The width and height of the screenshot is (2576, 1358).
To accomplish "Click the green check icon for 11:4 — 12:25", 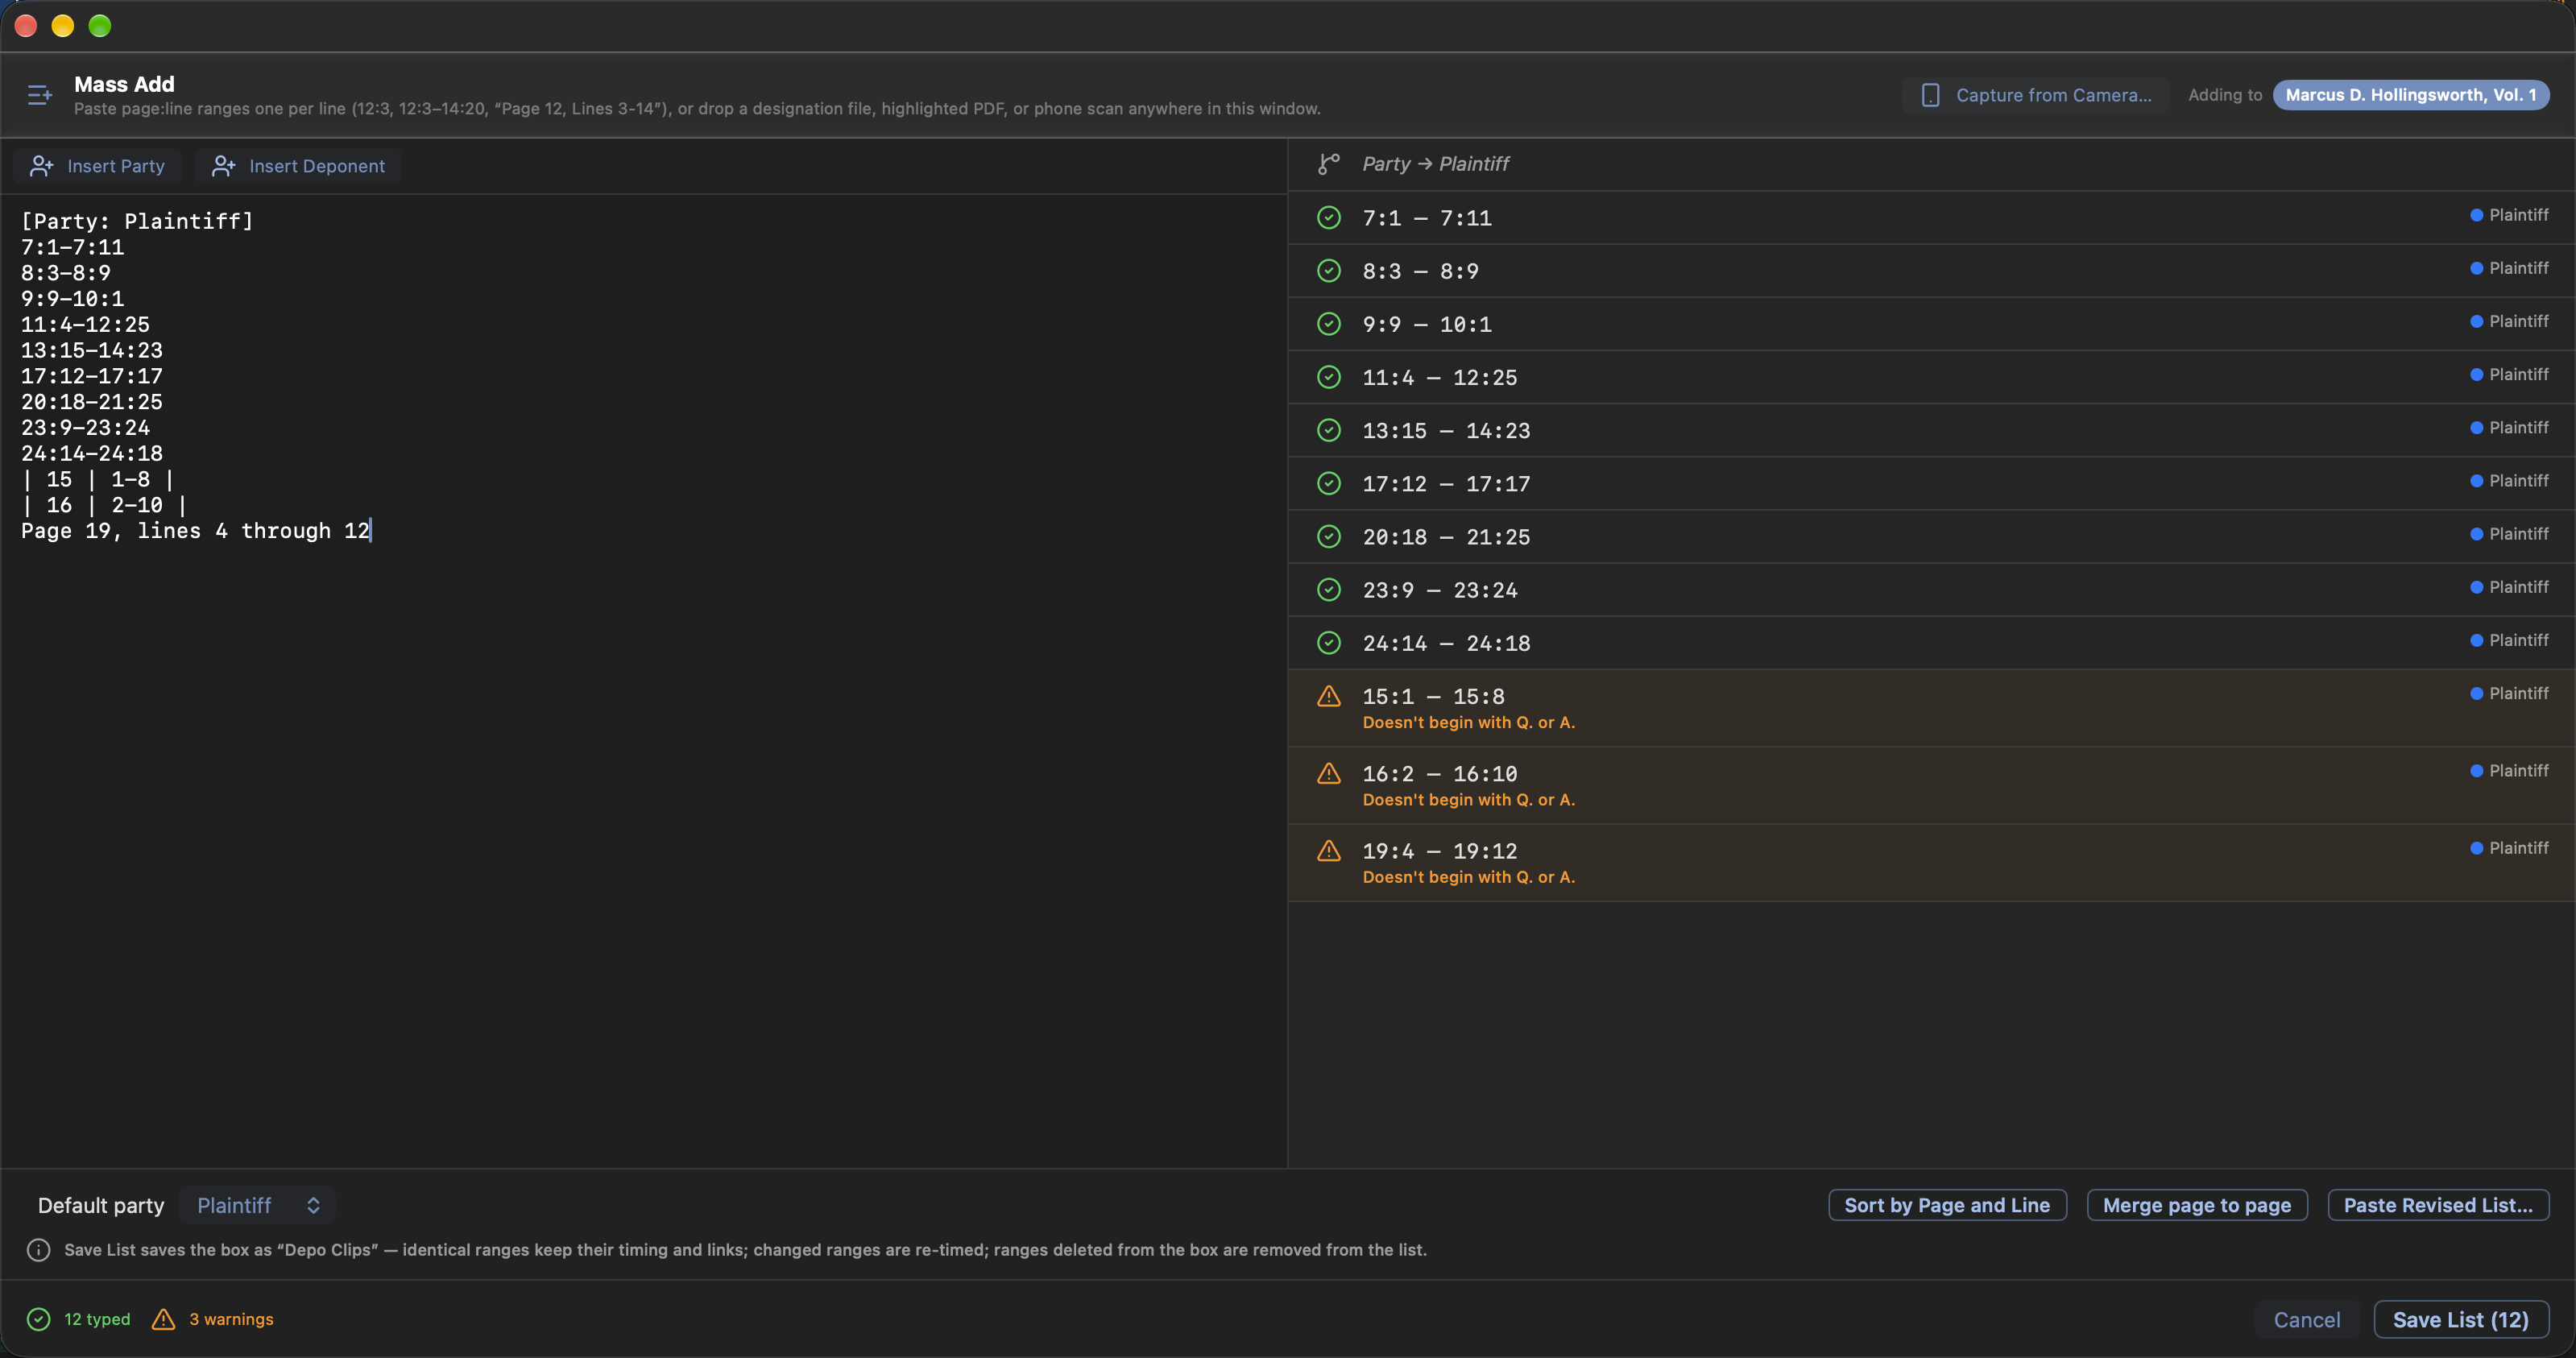I will click(1328, 377).
